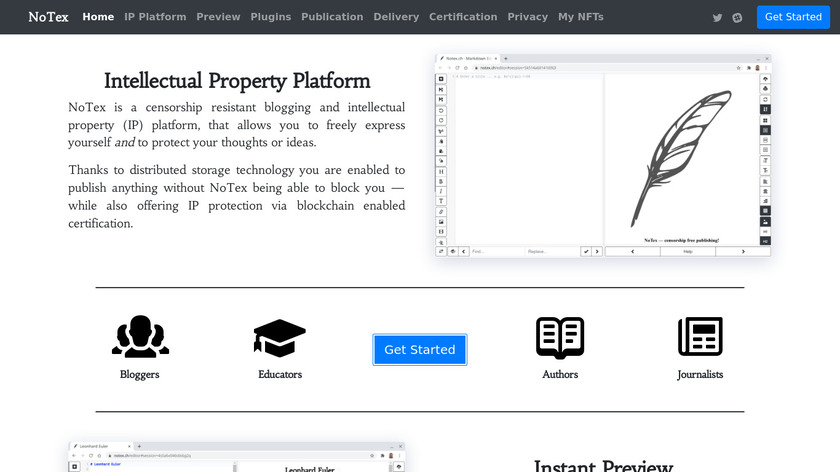Image resolution: width=840 pixels, height=472 pixels.
Task: Click paragraph starting 'Thanks to distributed storage'
Action: click(x=236, y=197)
